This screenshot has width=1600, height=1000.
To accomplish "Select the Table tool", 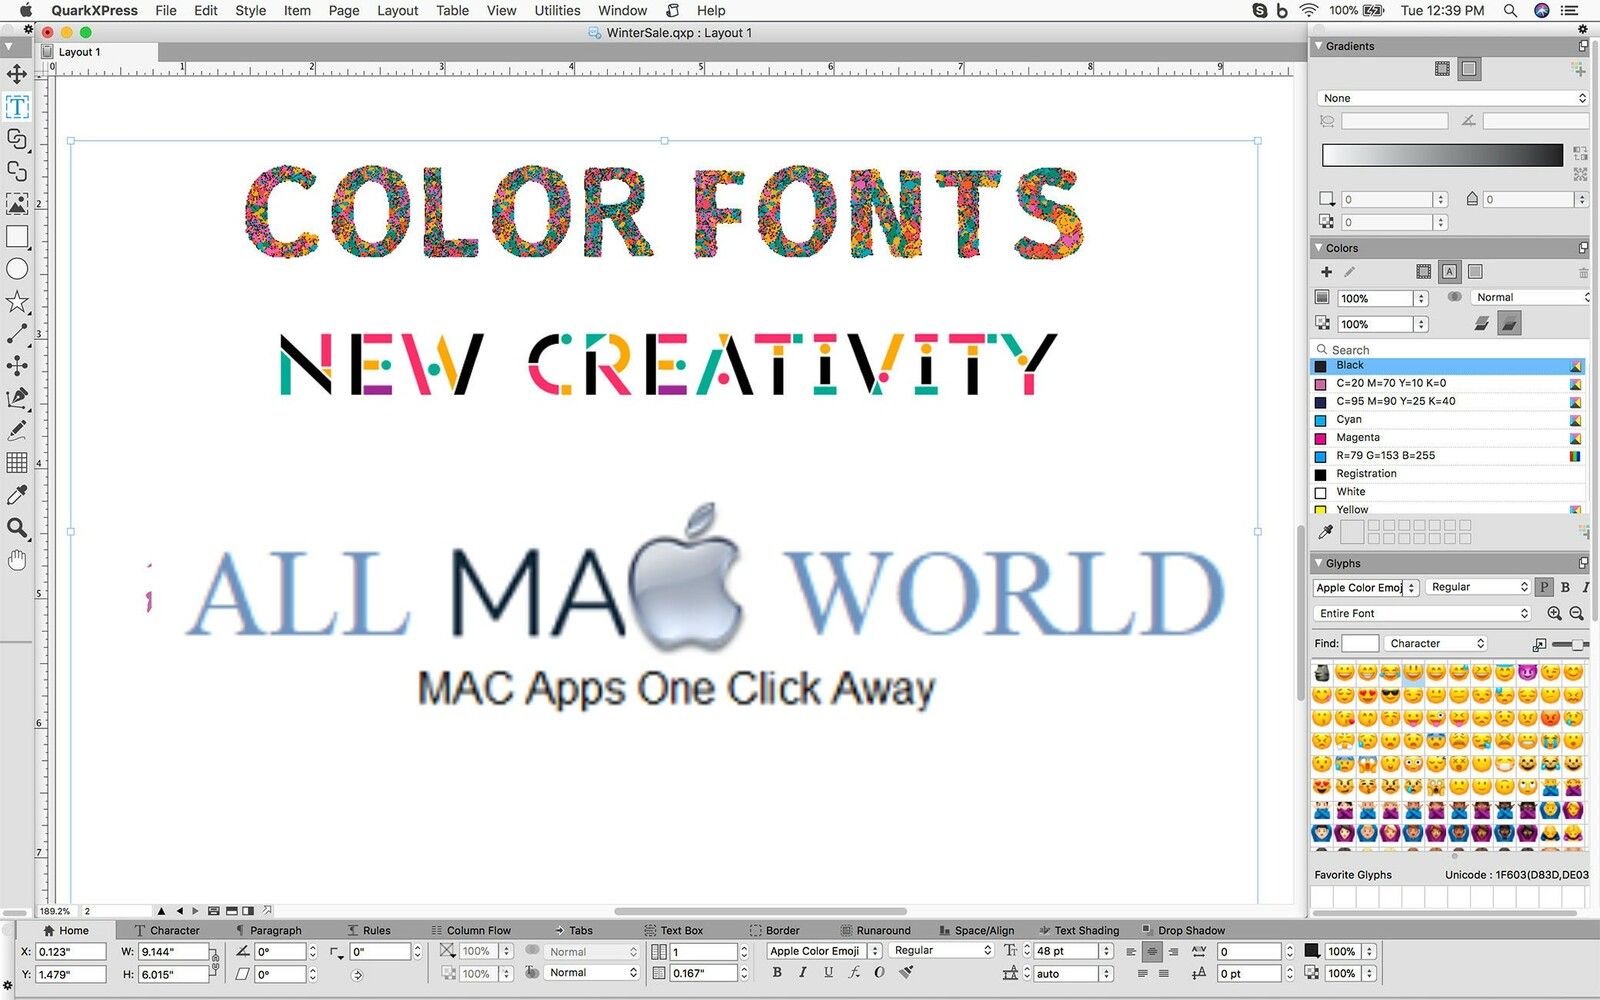I will point(17,463).
